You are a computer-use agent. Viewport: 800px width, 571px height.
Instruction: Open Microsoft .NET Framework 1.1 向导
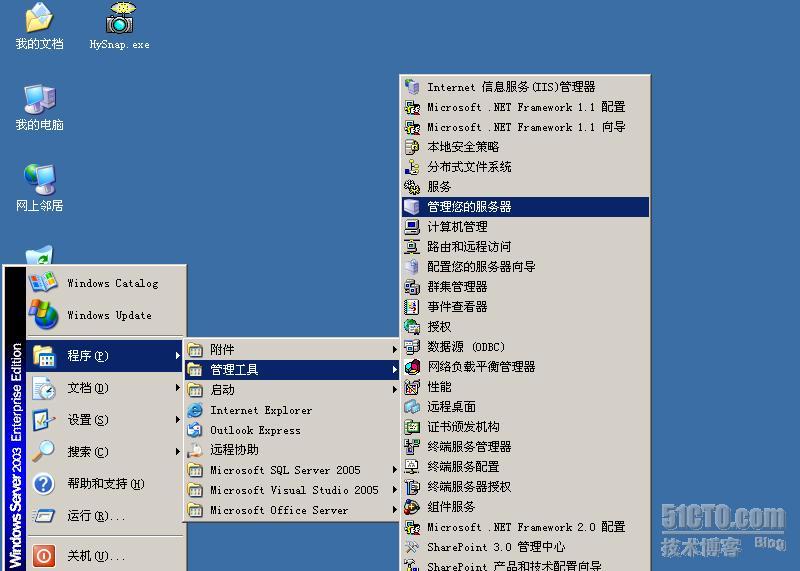(526, 127)
